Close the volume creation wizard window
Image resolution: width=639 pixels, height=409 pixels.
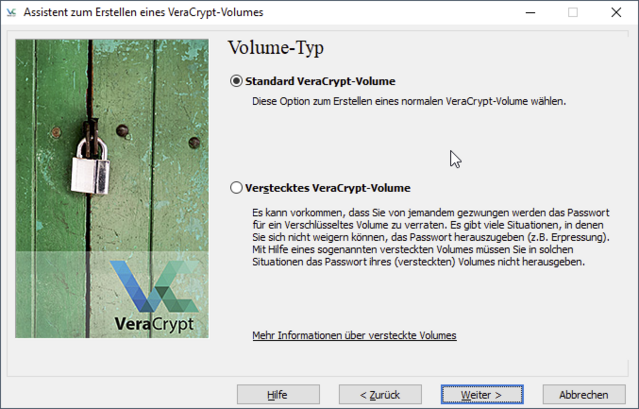coord(617,13)
